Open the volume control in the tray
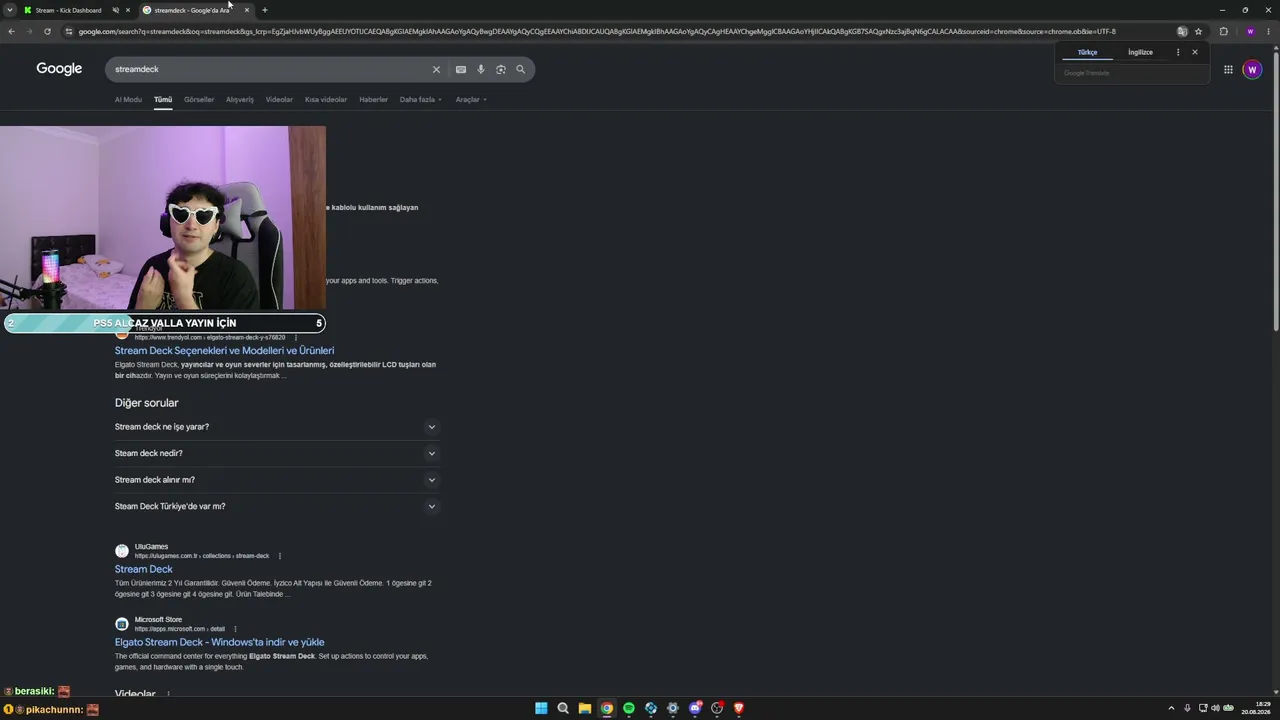The width and height of the screenshot is (1280, 720). pyautogui.click(x=1215, y=708)
